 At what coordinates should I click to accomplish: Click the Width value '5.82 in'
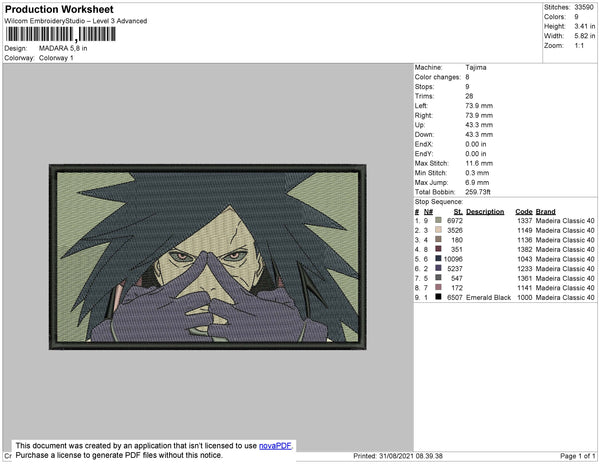pos(585,36)
